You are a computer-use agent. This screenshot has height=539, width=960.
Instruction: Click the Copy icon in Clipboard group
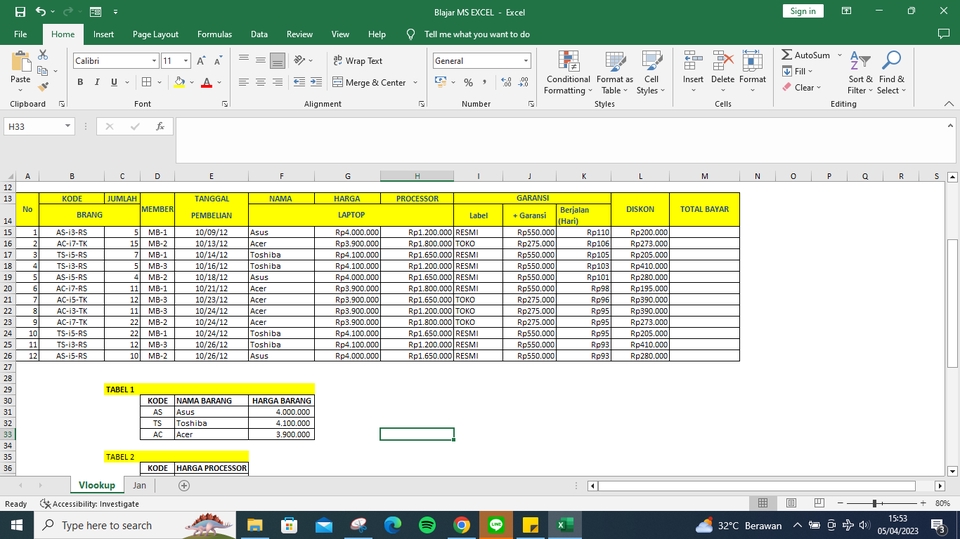click(x=42, y=71)
